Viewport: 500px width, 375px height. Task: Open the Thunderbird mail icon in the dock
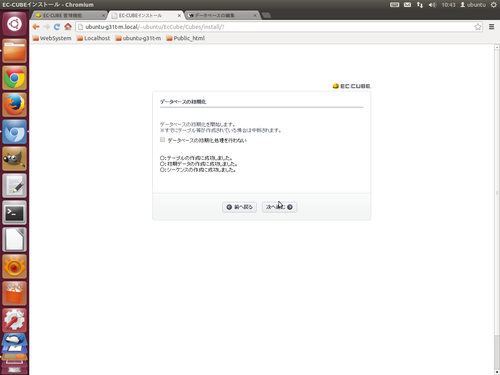pyautogui.click(x=14, y=339)
